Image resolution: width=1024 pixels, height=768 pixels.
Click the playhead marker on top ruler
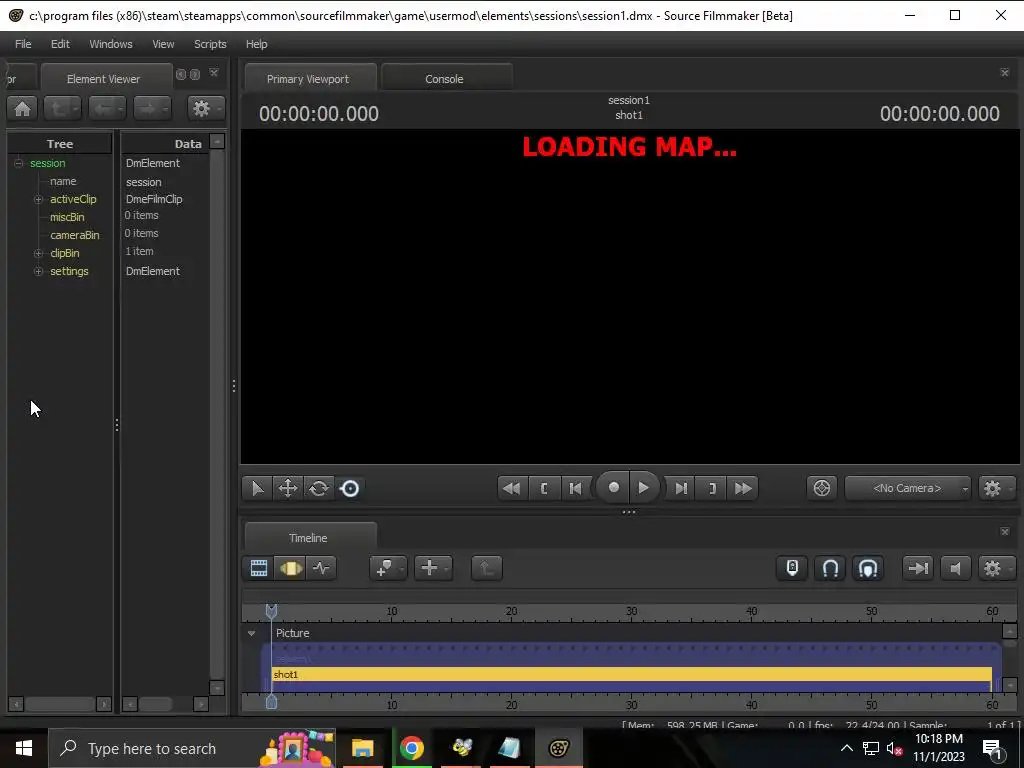(271, 611)
